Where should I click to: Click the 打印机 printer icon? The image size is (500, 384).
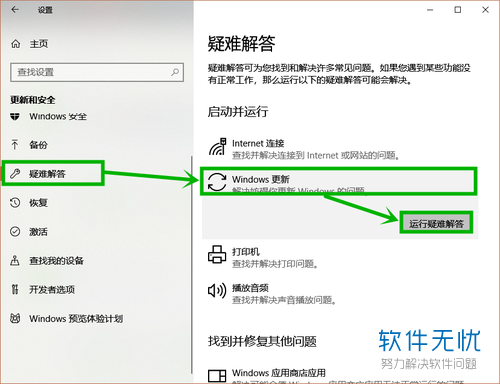(x=217, y=255)
